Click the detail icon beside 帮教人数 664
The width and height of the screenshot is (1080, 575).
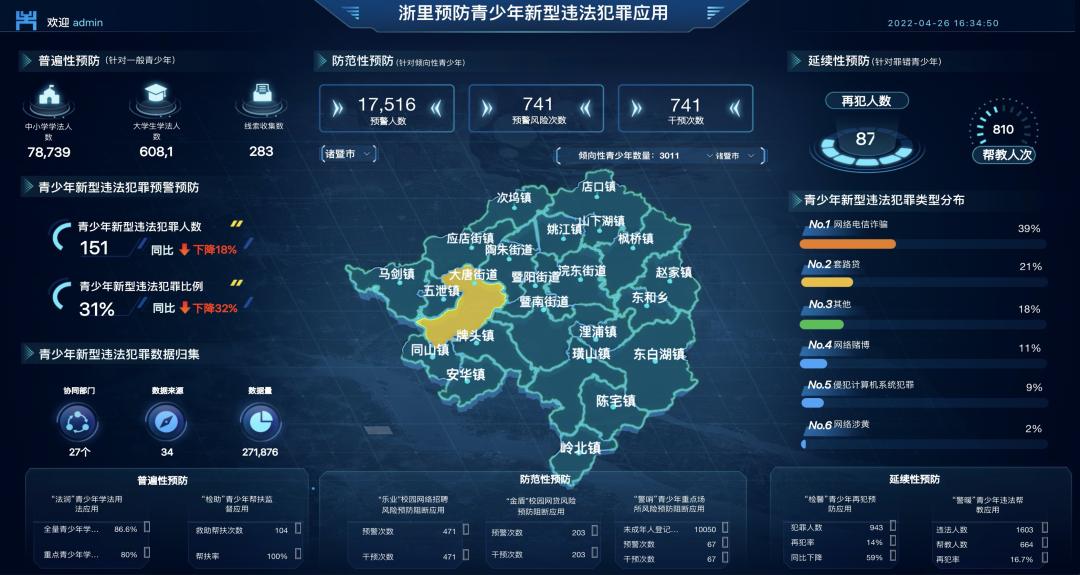click(x=1046, y=543)
